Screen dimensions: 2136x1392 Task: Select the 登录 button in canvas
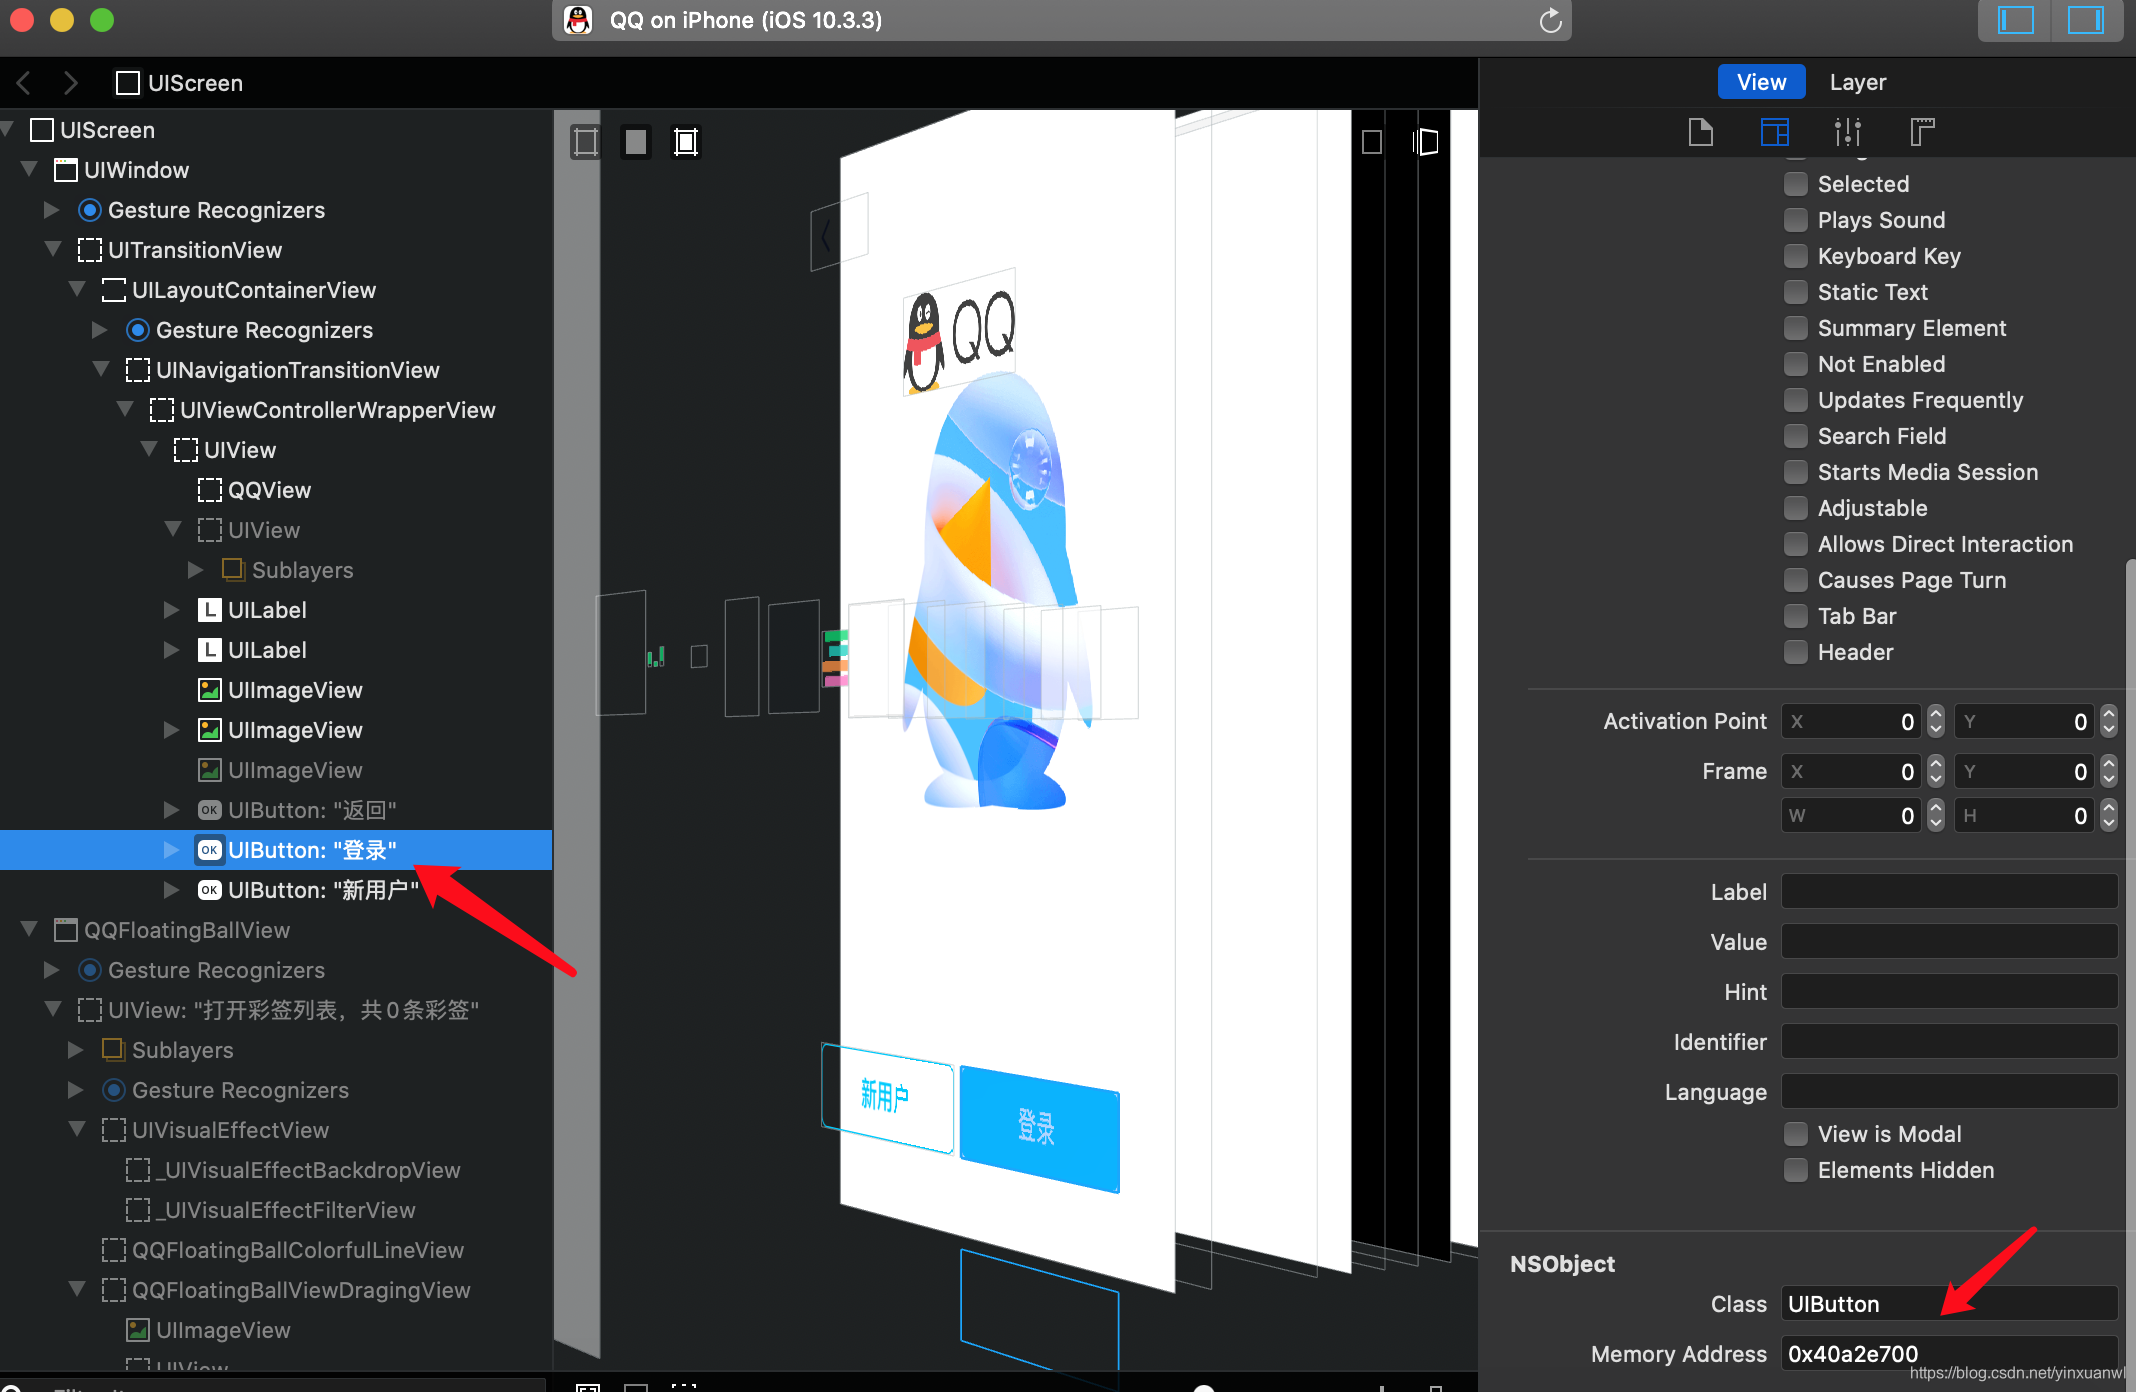1039,1128
